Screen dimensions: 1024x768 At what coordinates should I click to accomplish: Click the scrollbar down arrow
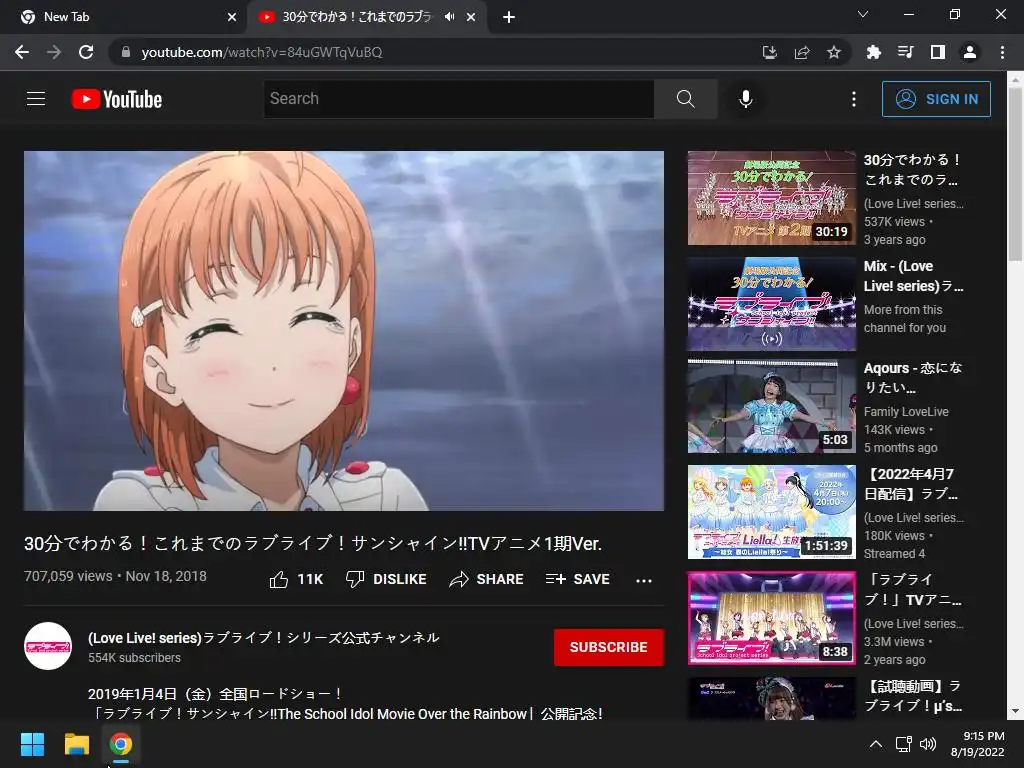(1016, 711)
